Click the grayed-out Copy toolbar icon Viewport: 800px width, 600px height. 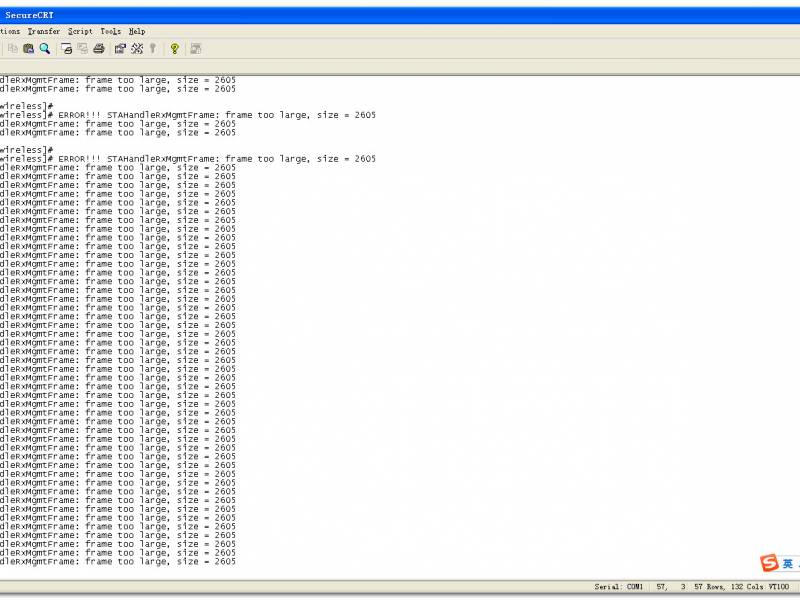pyautogui.click(x=13, y=48)
